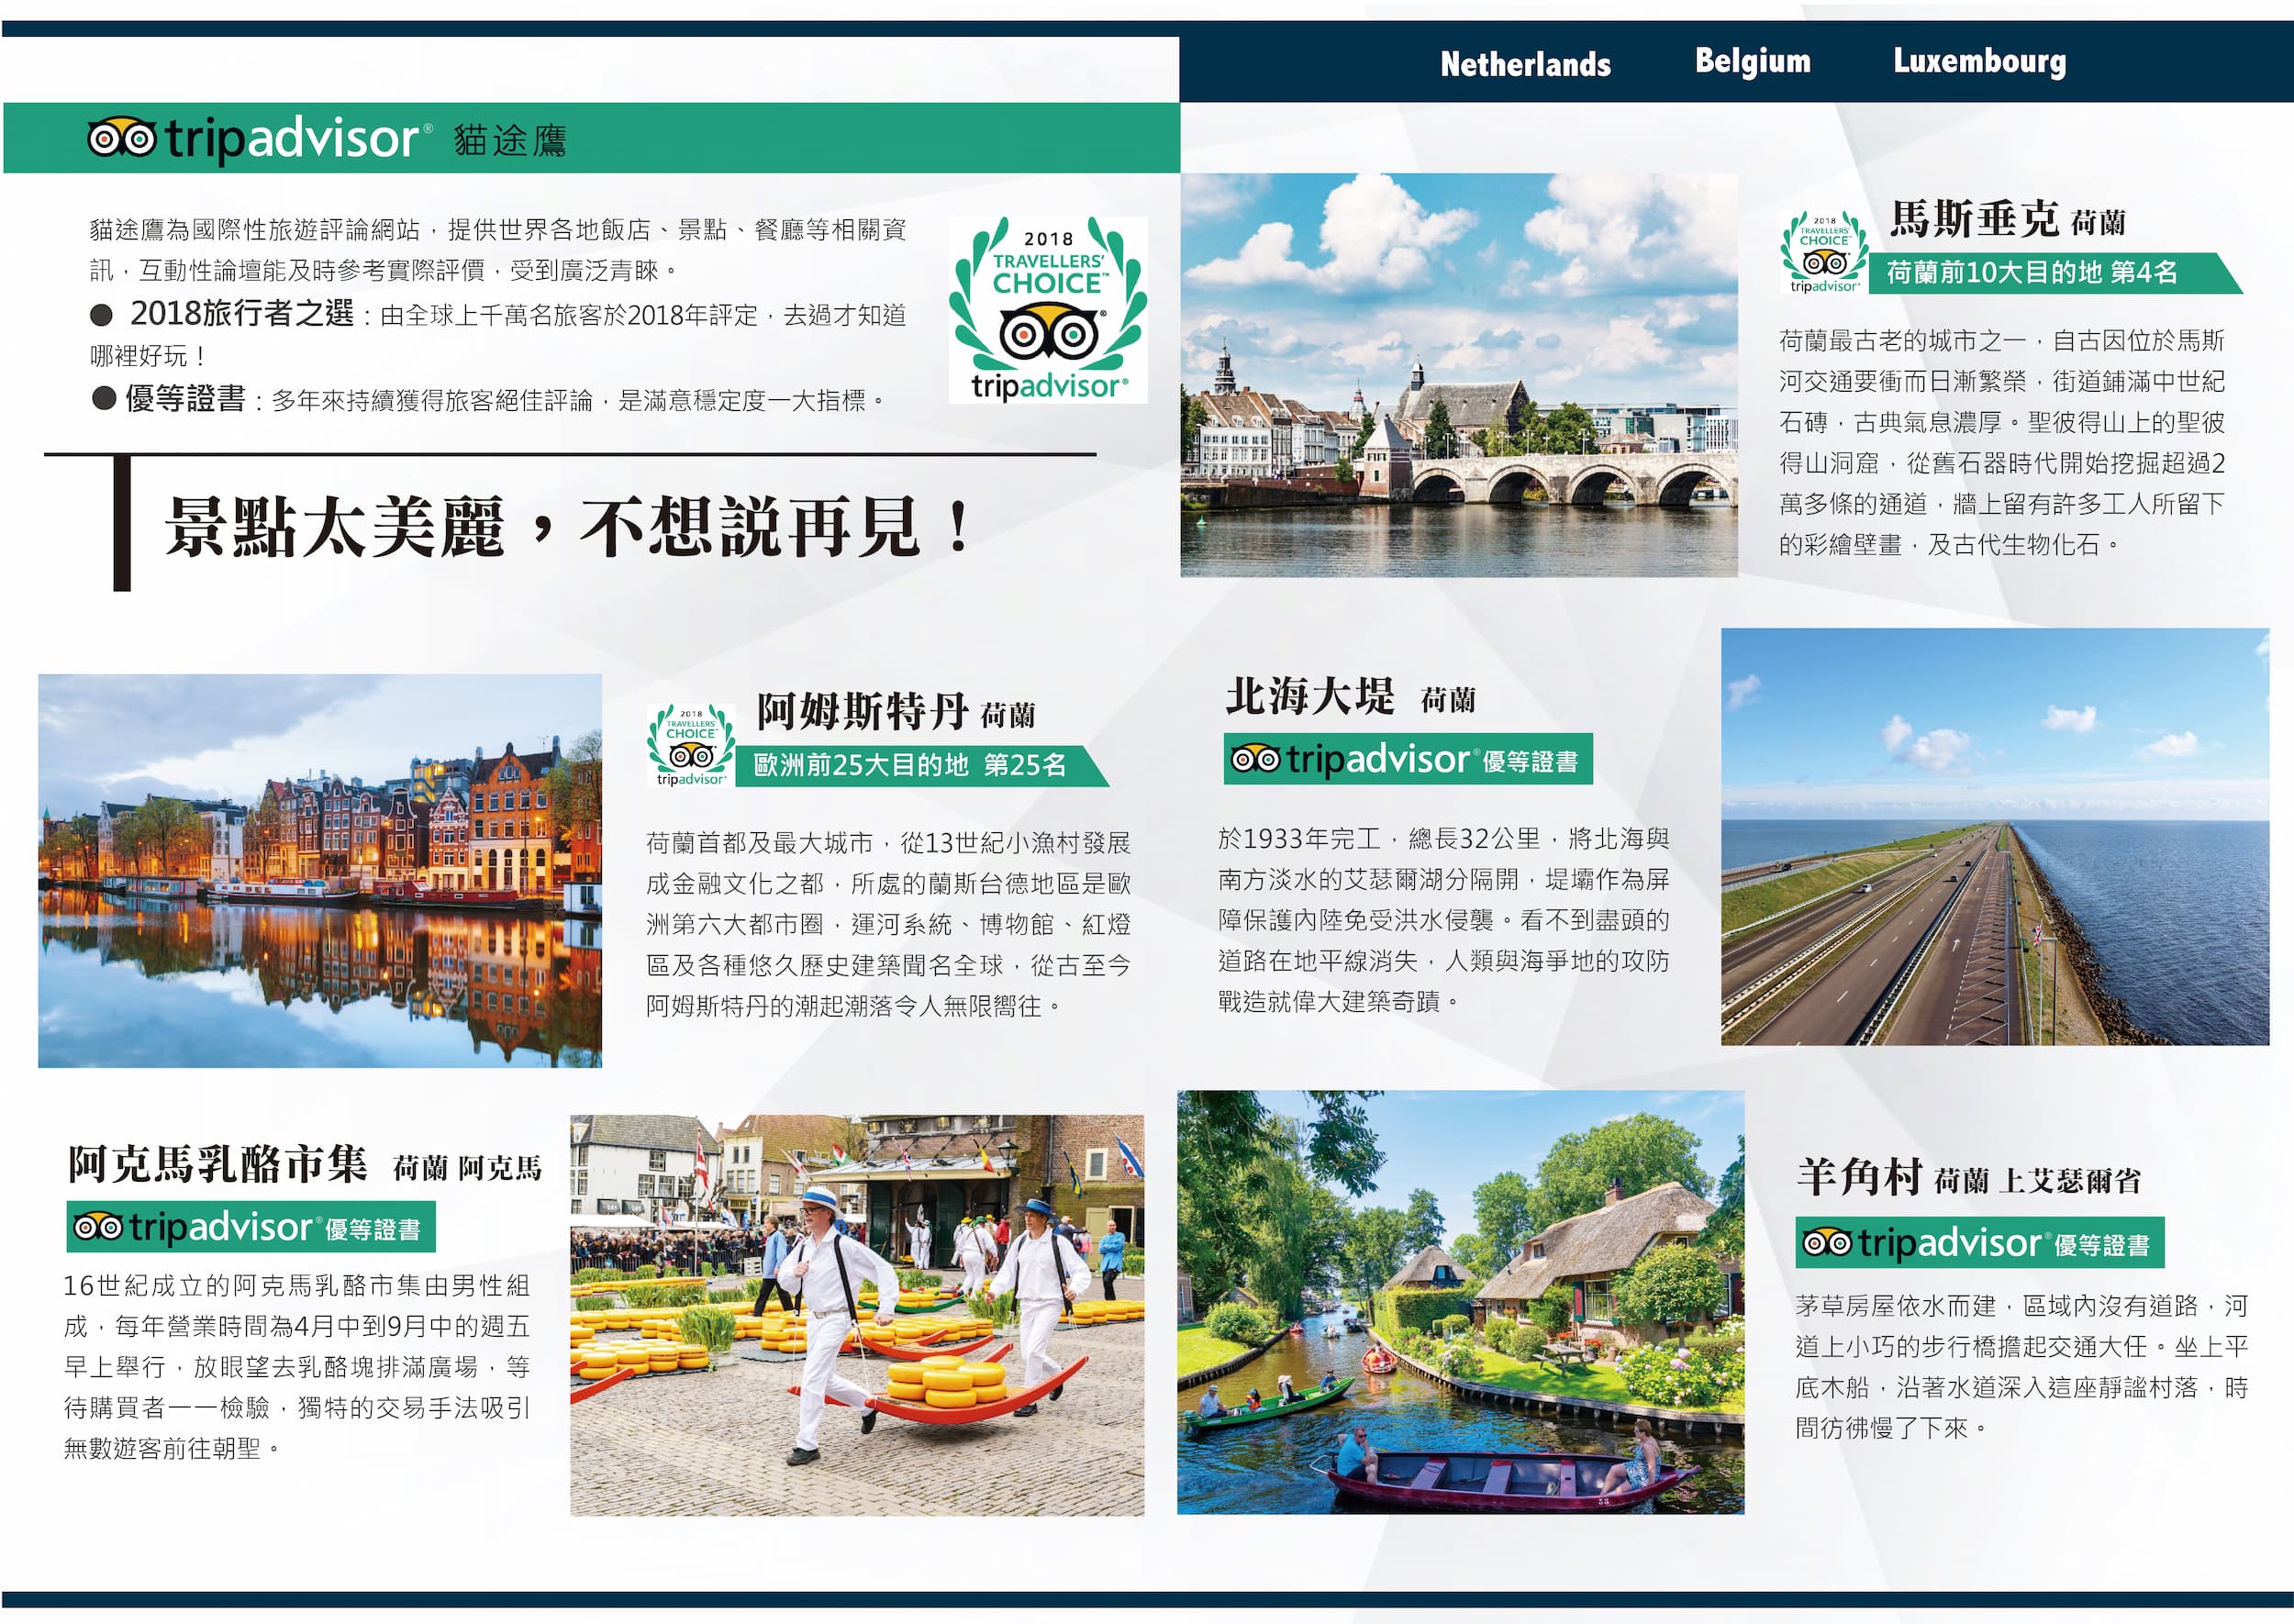Click the large 2018 Travellers' Choice badge
The width and height of the screenshot is (2294, 1624).
(1047, 310)
